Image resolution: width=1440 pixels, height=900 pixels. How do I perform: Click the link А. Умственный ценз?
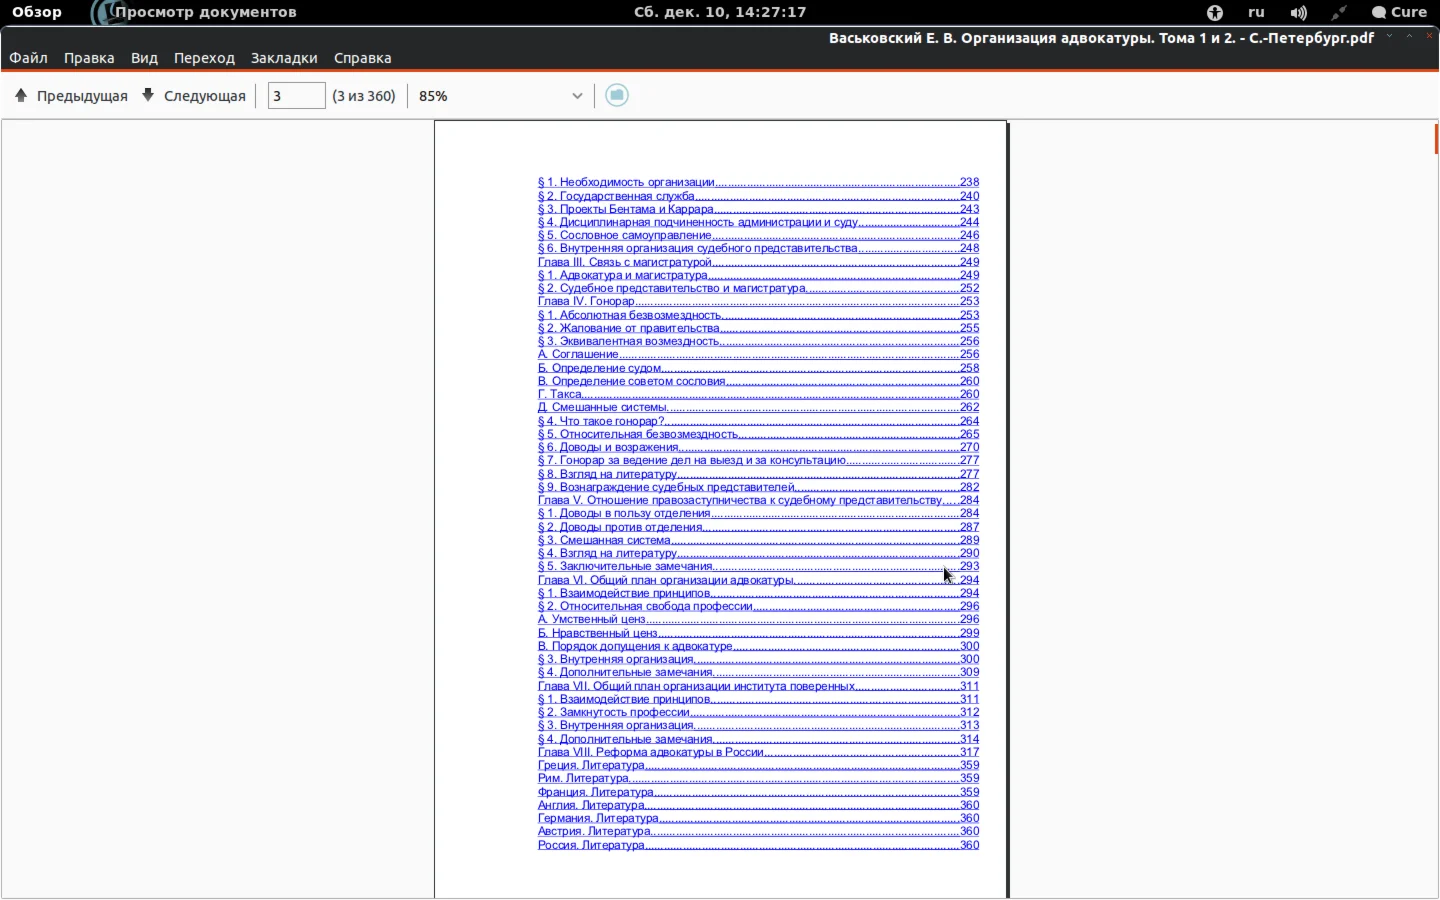tap(592, 619)
